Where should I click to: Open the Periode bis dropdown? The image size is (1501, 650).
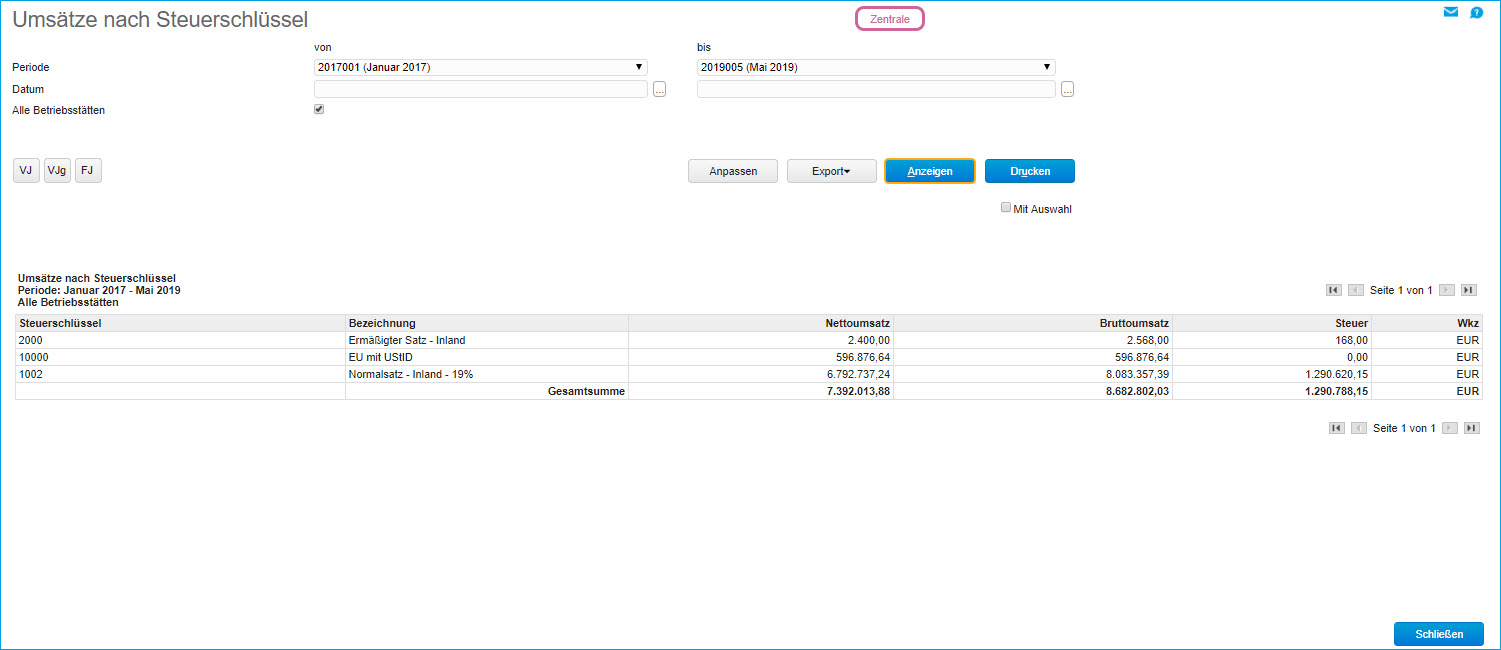click(875, 67)
